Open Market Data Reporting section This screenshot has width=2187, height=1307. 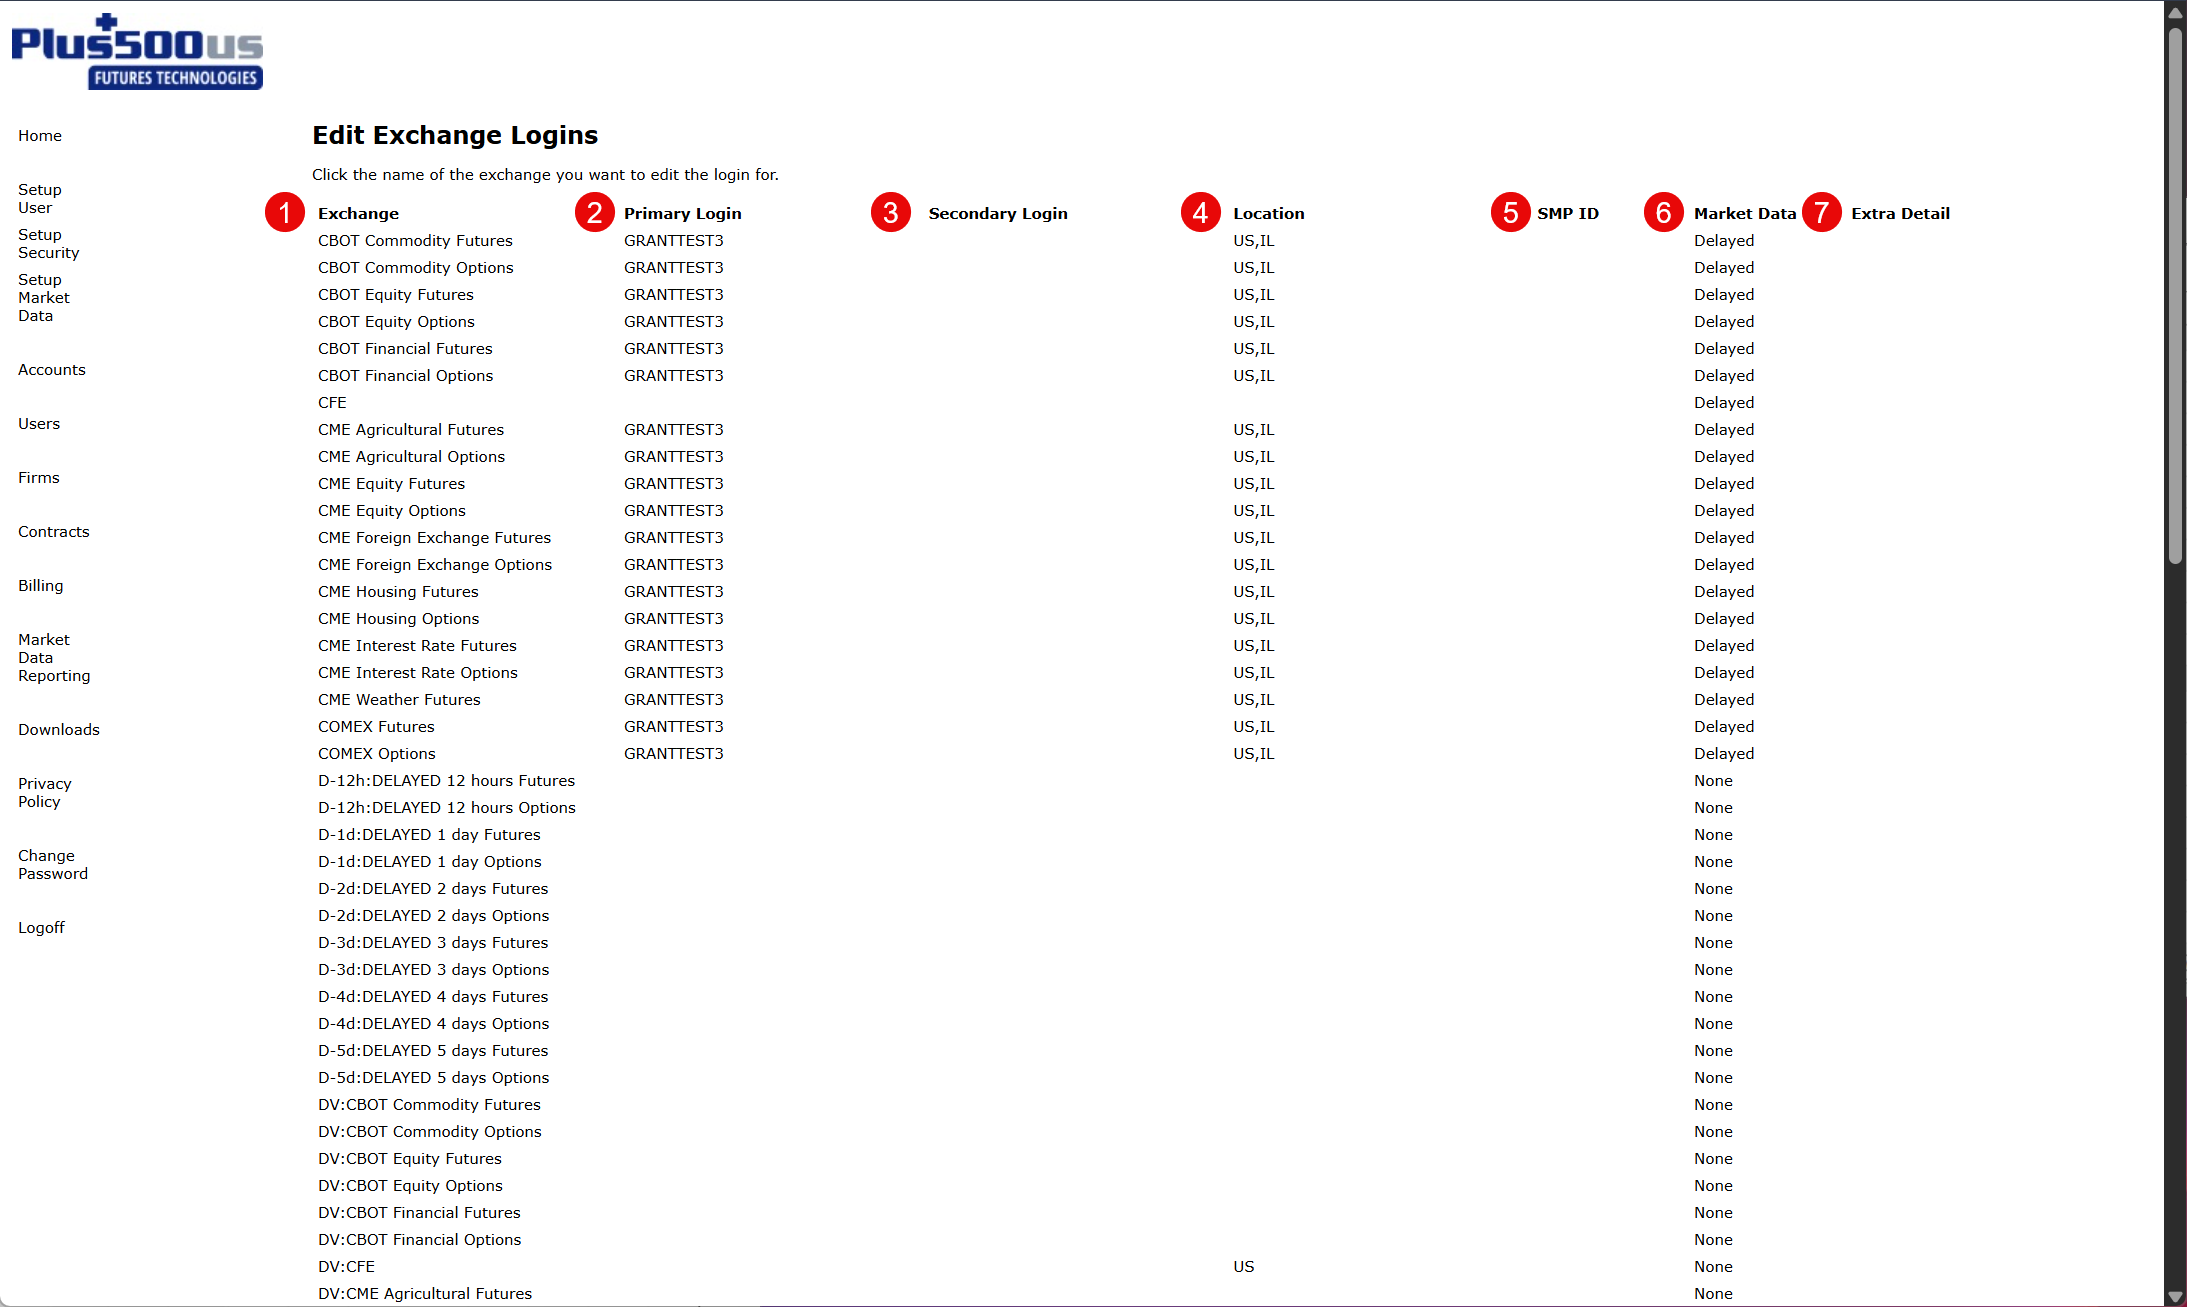(x=54, y=658)
